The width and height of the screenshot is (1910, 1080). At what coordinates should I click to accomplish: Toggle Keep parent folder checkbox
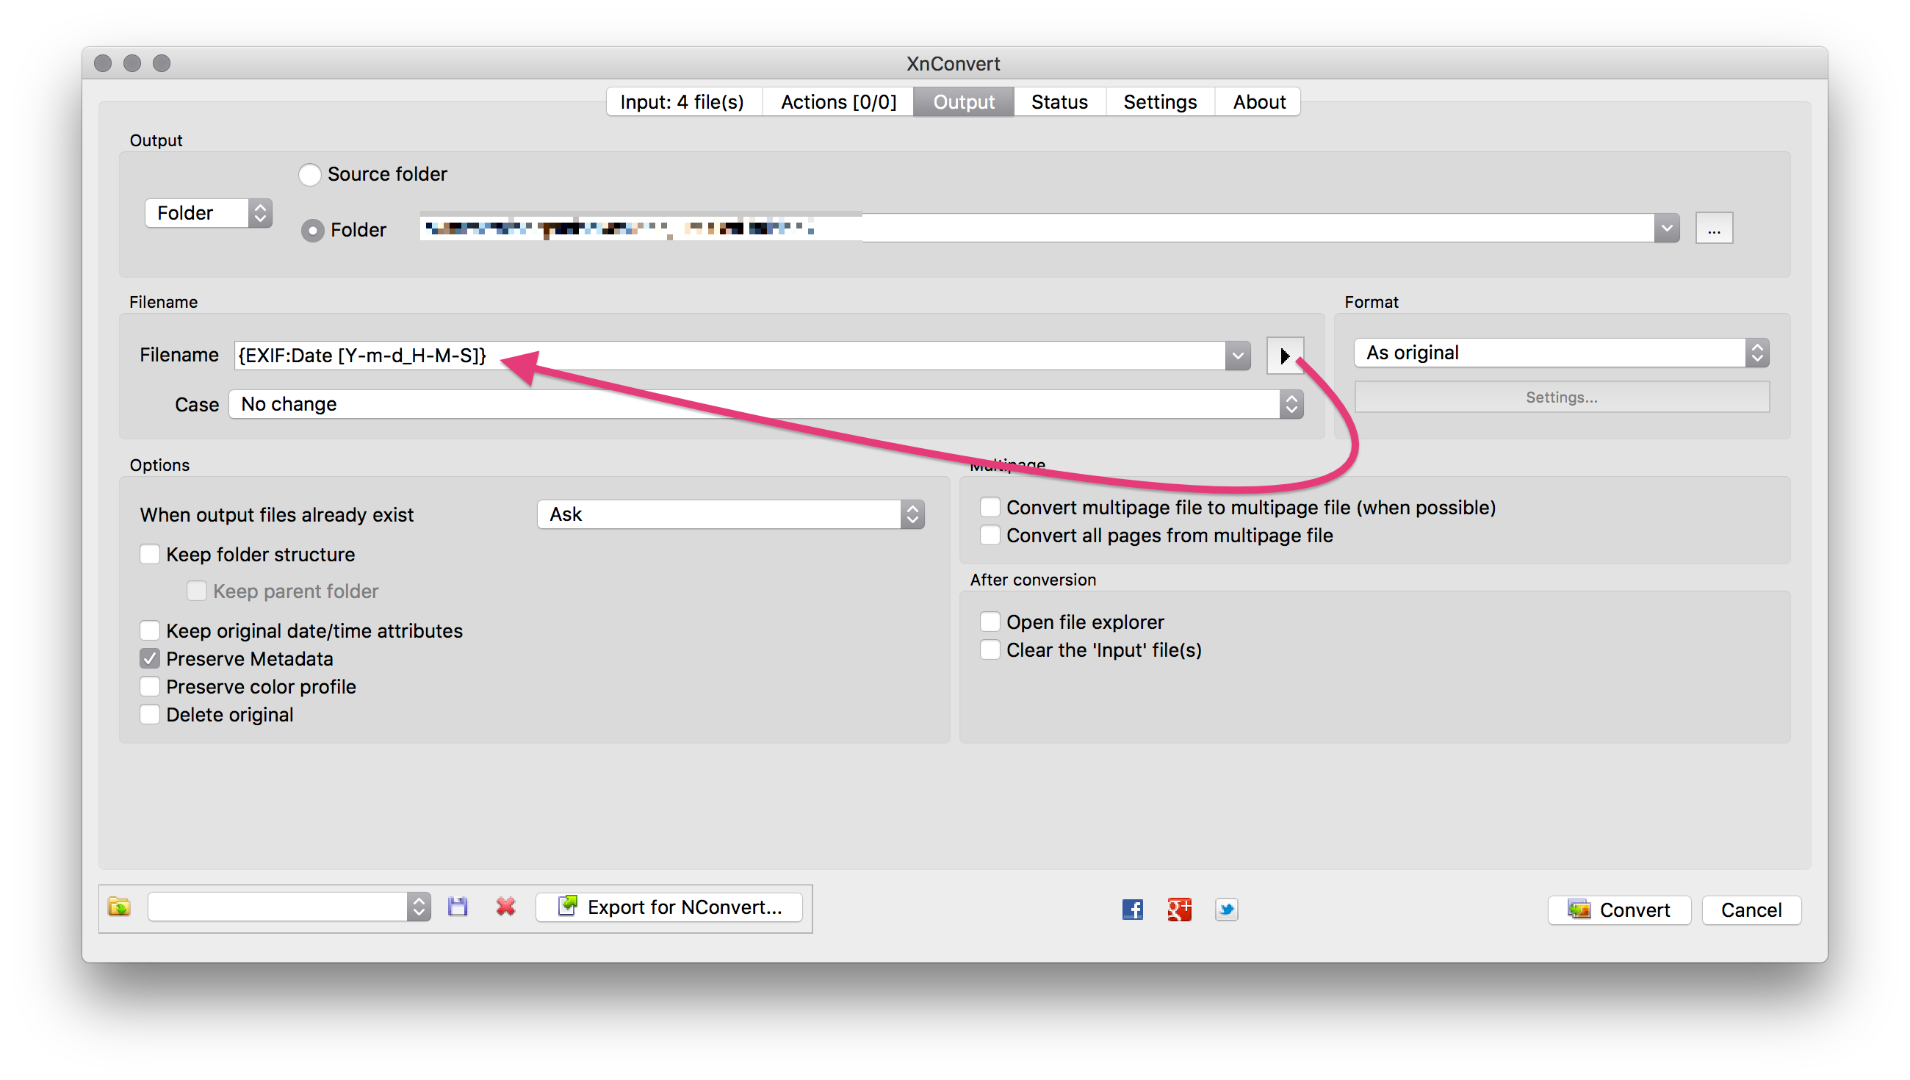[x=197, y=591]
